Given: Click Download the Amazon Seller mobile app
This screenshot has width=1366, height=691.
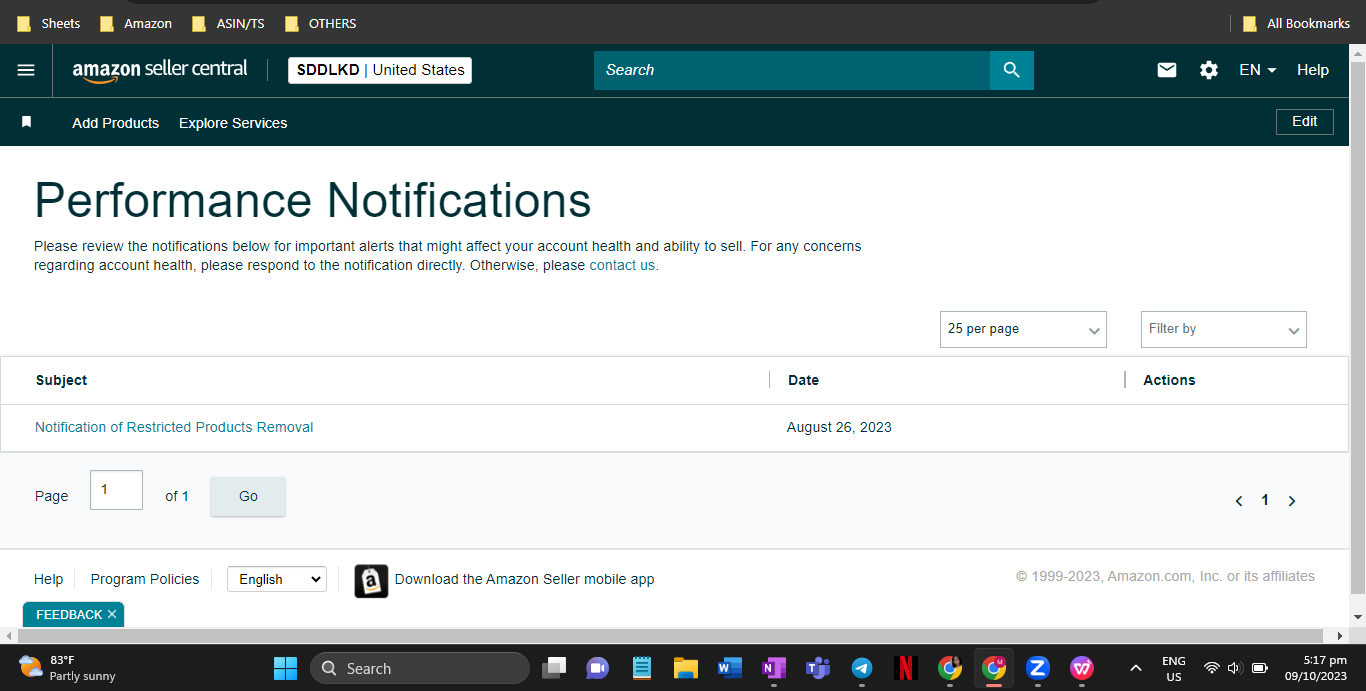Looking at the screenshot, I should 525,579.
